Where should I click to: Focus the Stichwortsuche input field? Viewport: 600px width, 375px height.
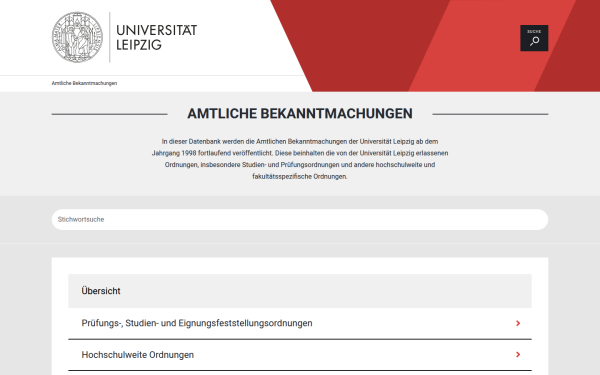click(x=300, y=219)
